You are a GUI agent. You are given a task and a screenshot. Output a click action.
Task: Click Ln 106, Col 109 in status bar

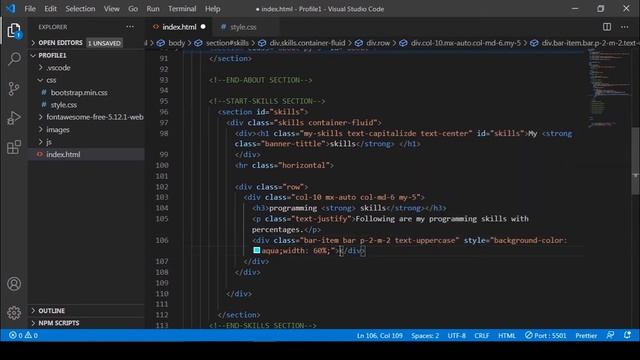point(380,336)
